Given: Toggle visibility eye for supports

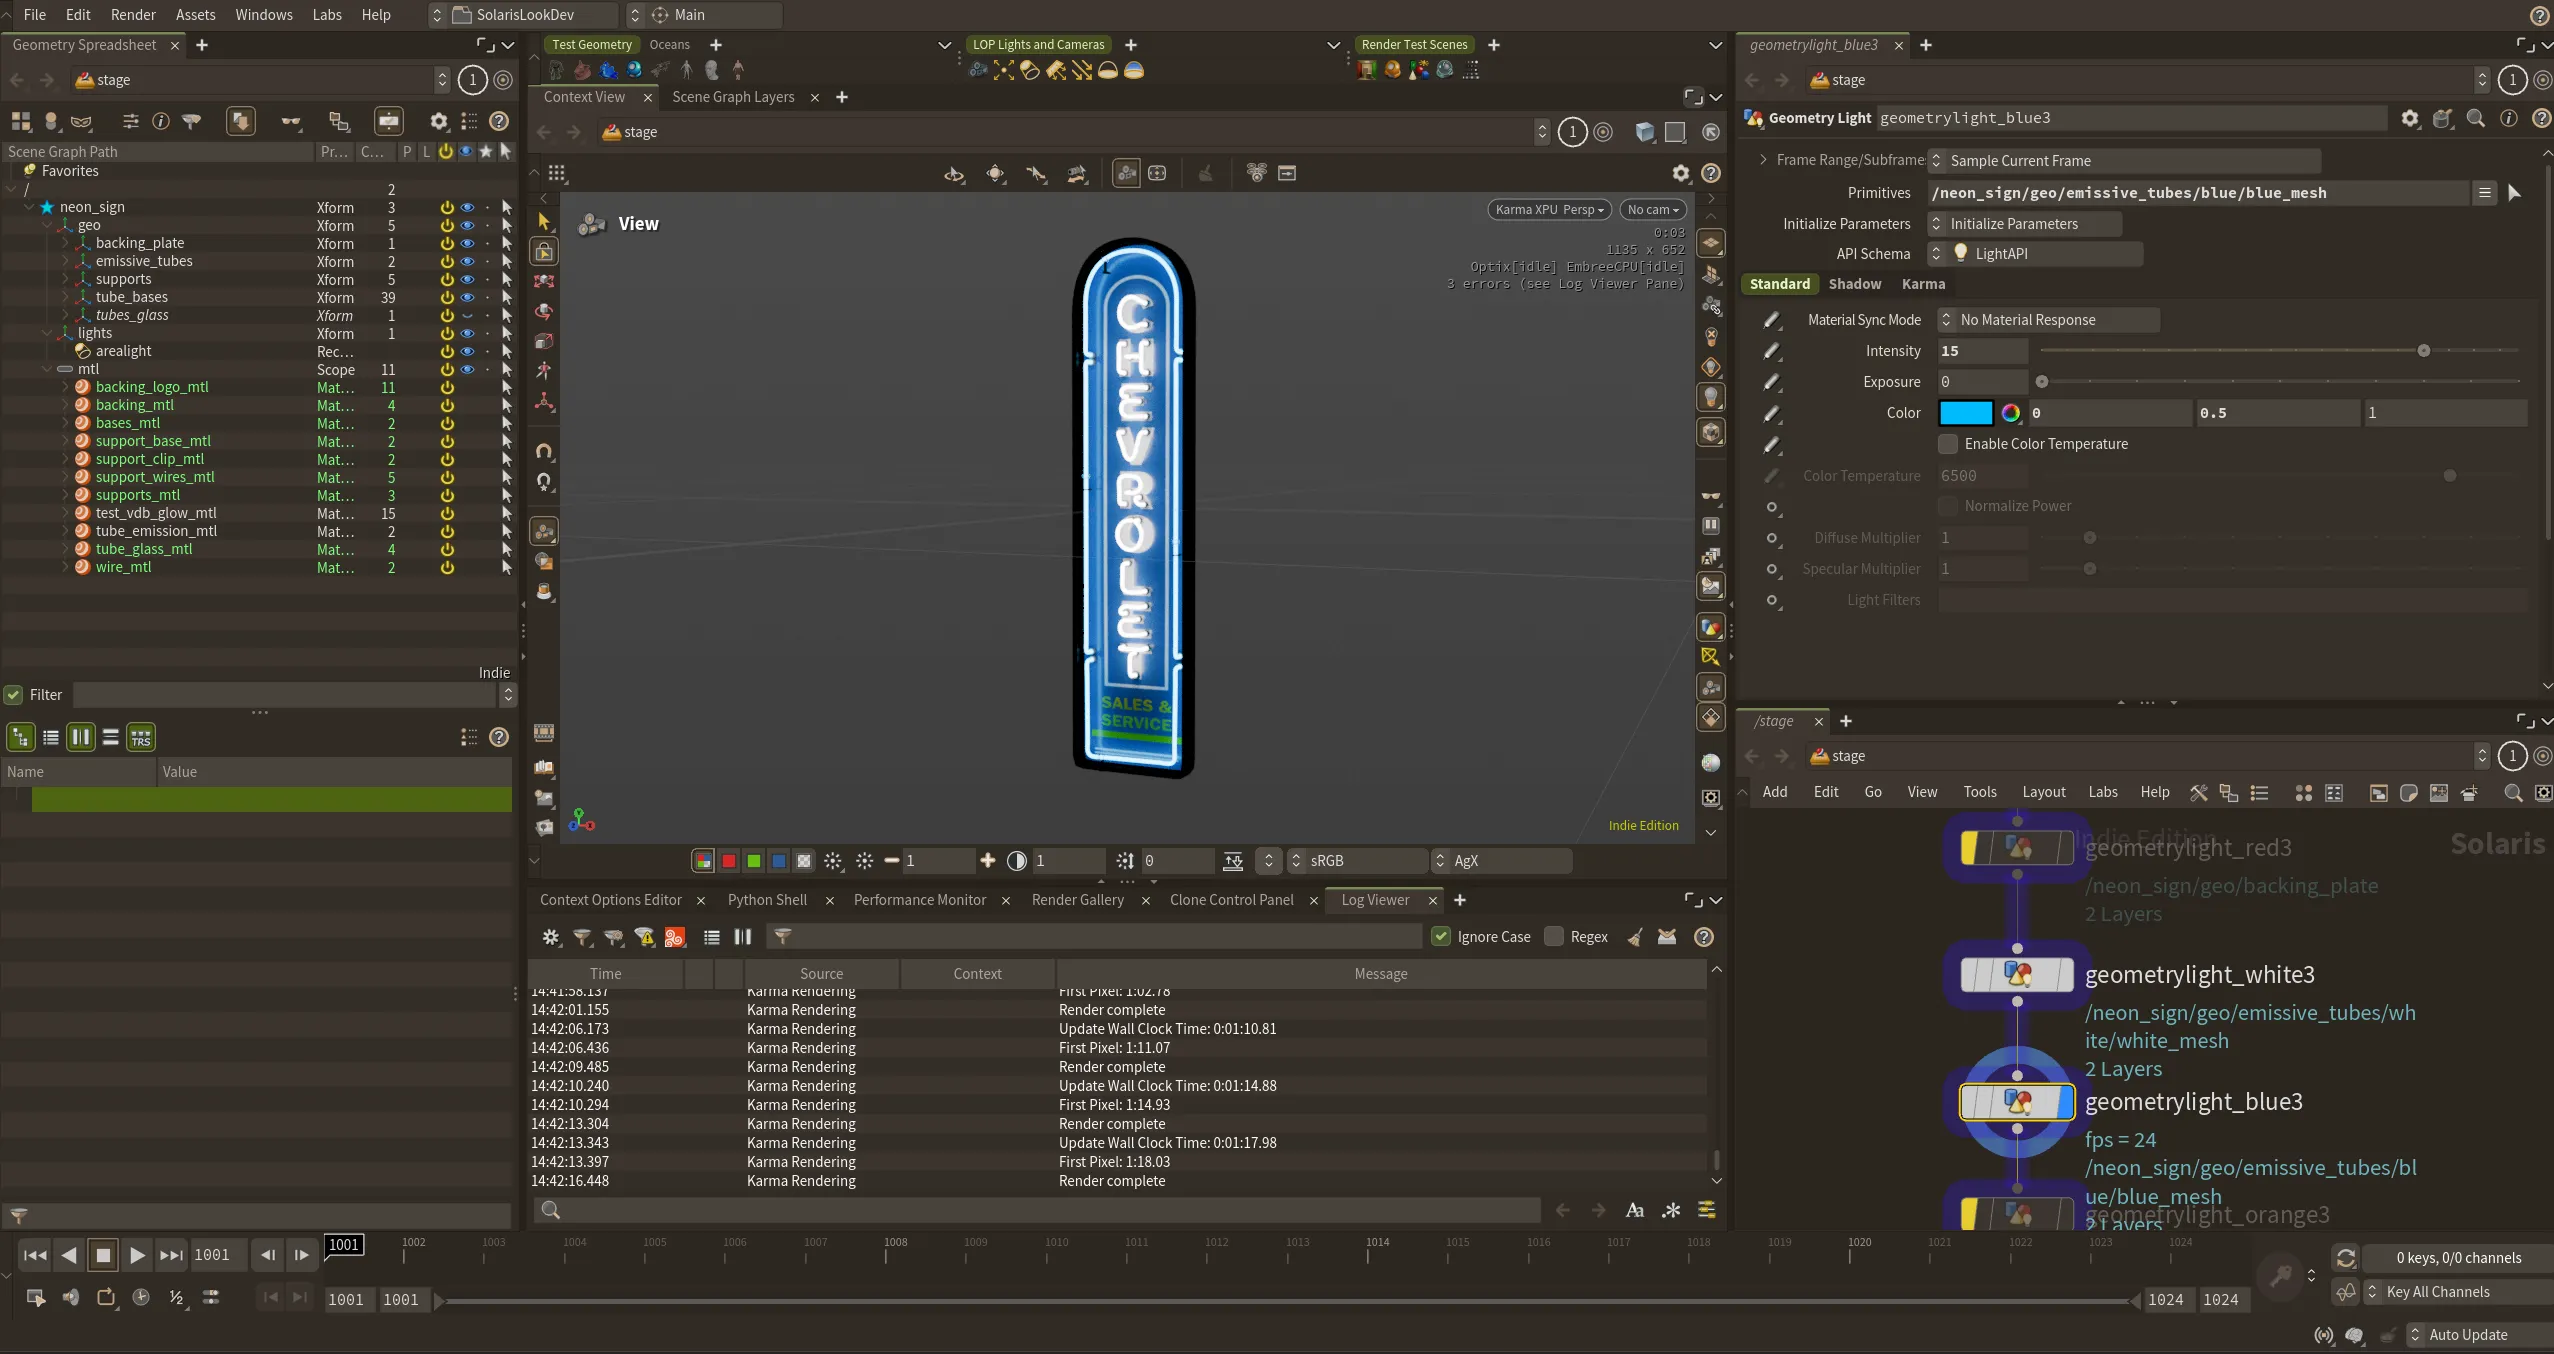Looking at the screenshot, I should [467, 279].
